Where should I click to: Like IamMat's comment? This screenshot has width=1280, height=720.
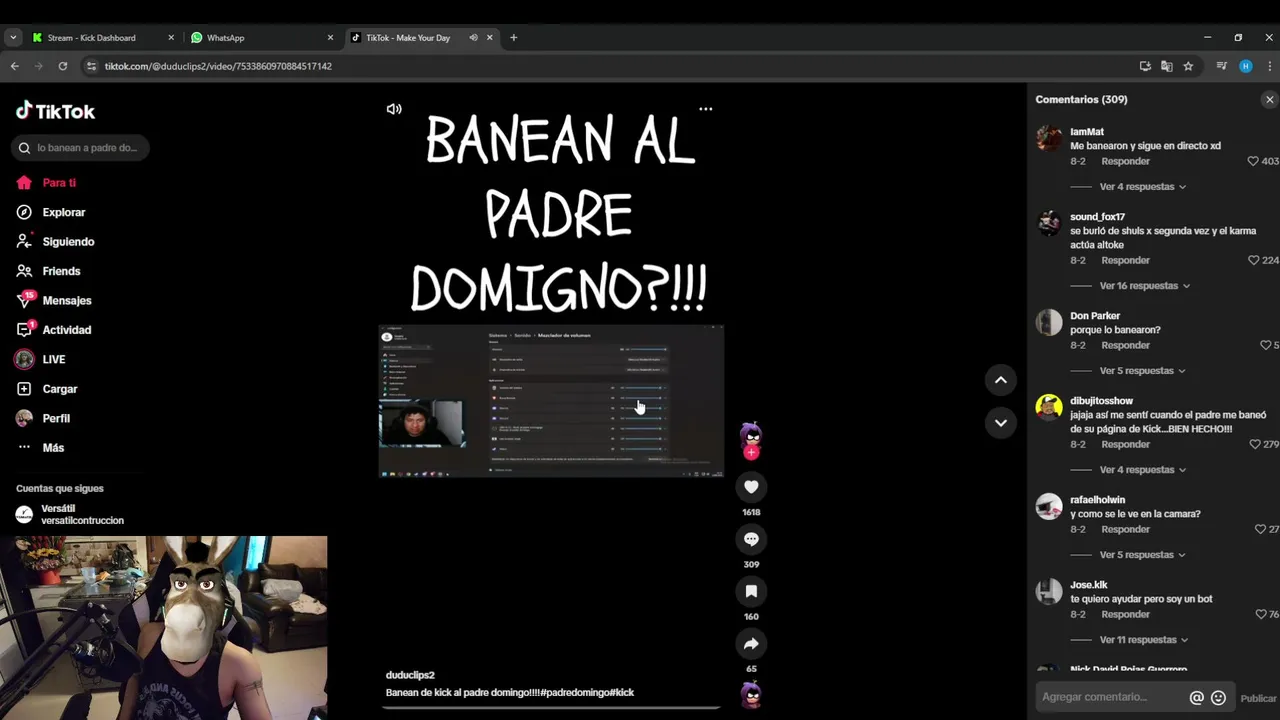[1253, 161]
